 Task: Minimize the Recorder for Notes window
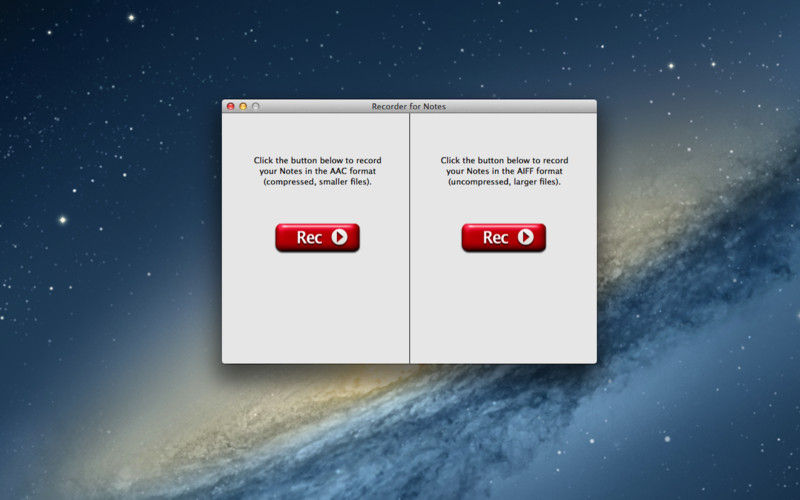(x=243, y=106)
